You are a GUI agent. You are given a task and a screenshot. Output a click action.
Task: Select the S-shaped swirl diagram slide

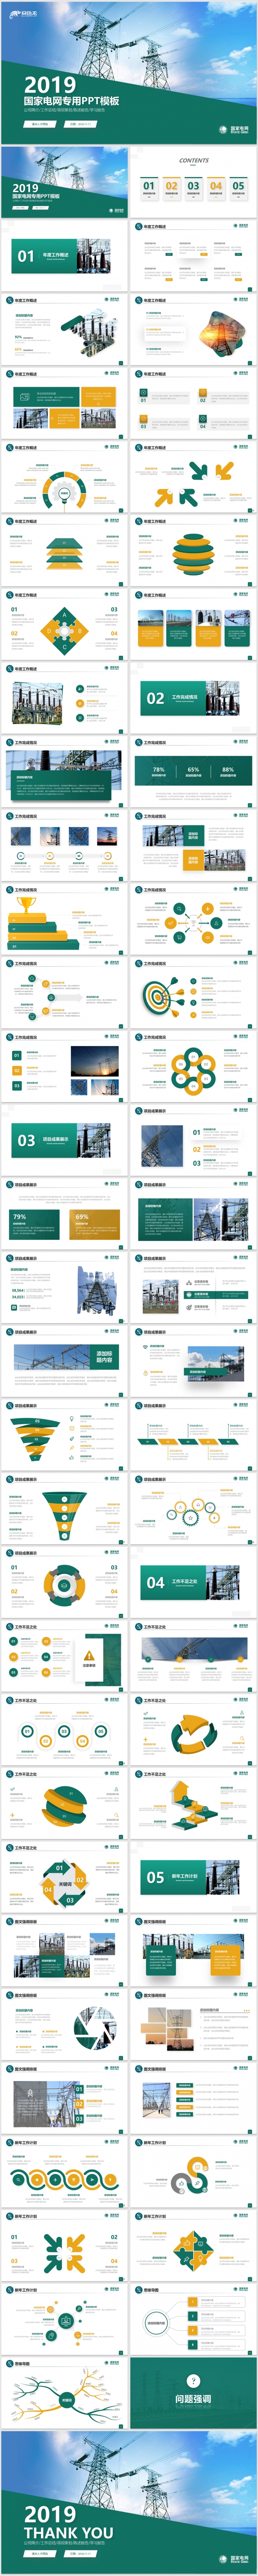click(193, 2172)
